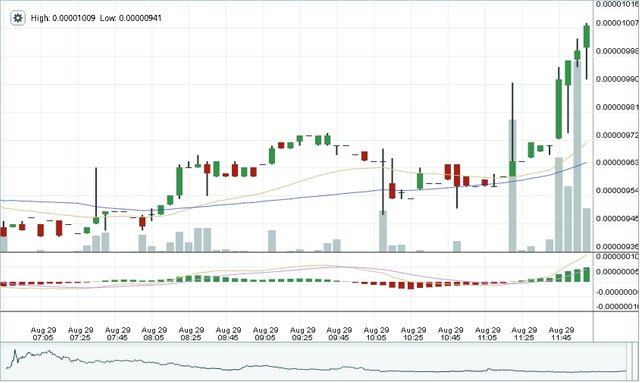Click the 0.00000963 price axis label

pos(618,163)
